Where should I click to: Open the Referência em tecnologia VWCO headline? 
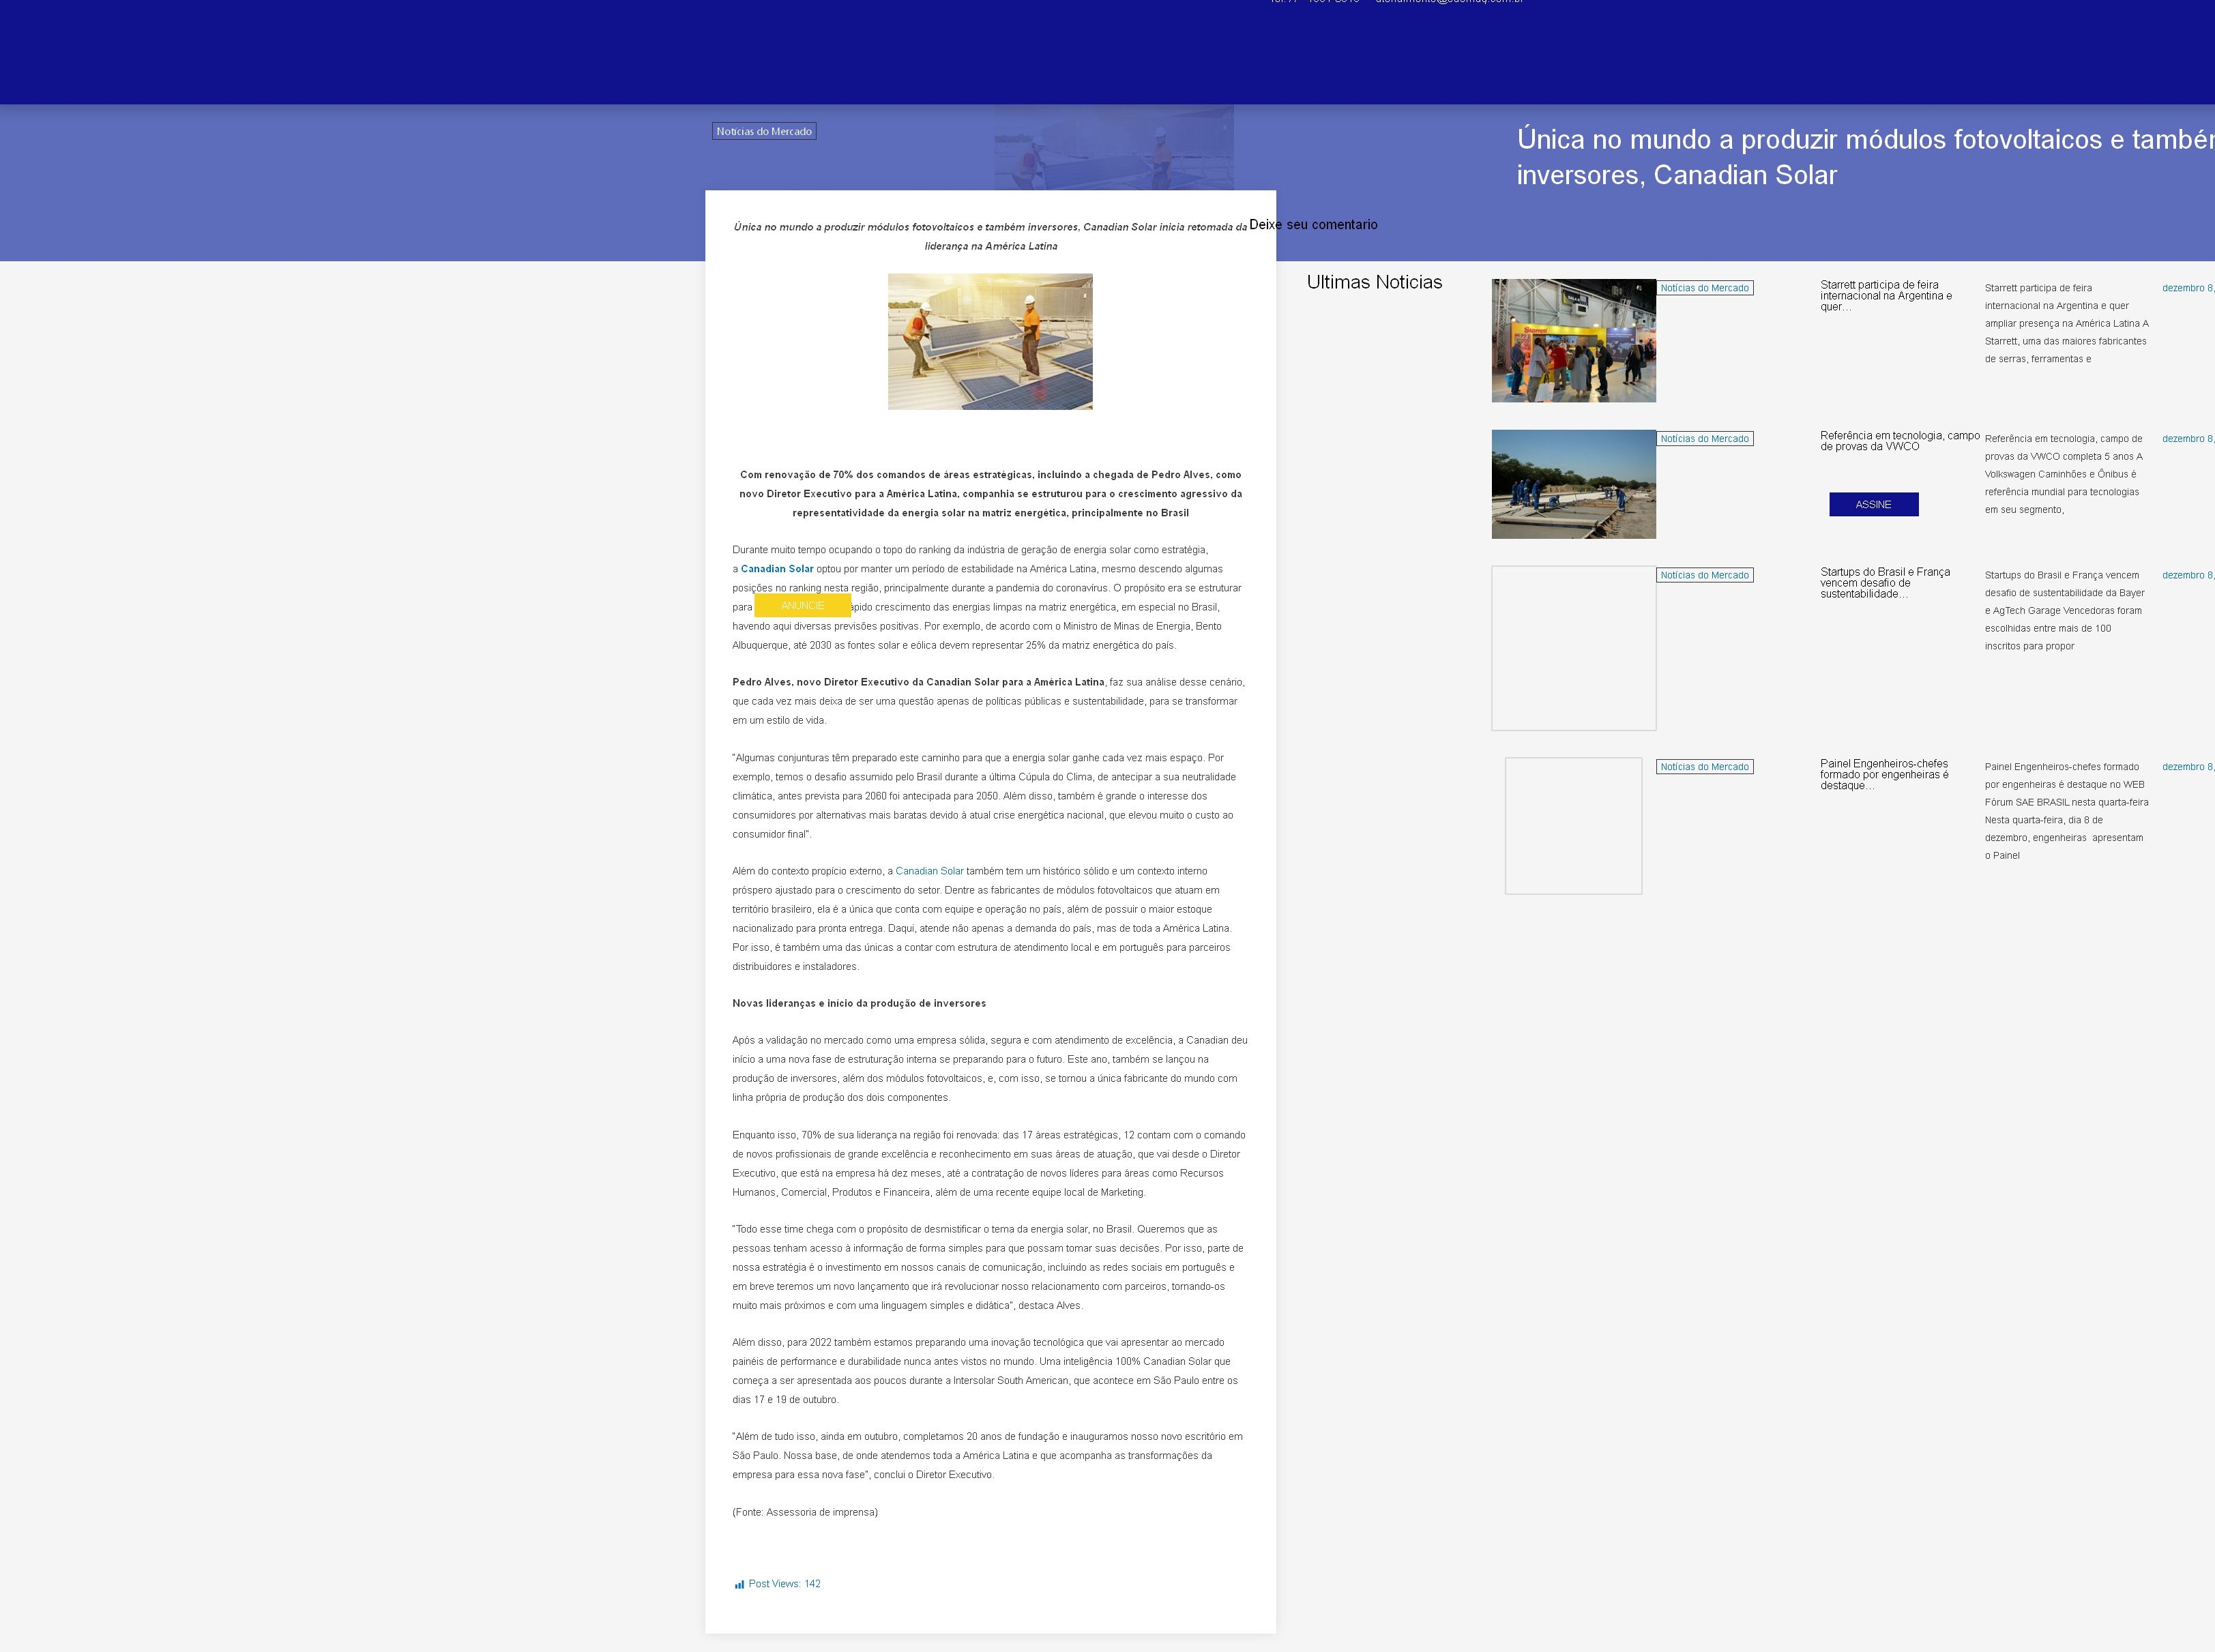(1898, 441)
